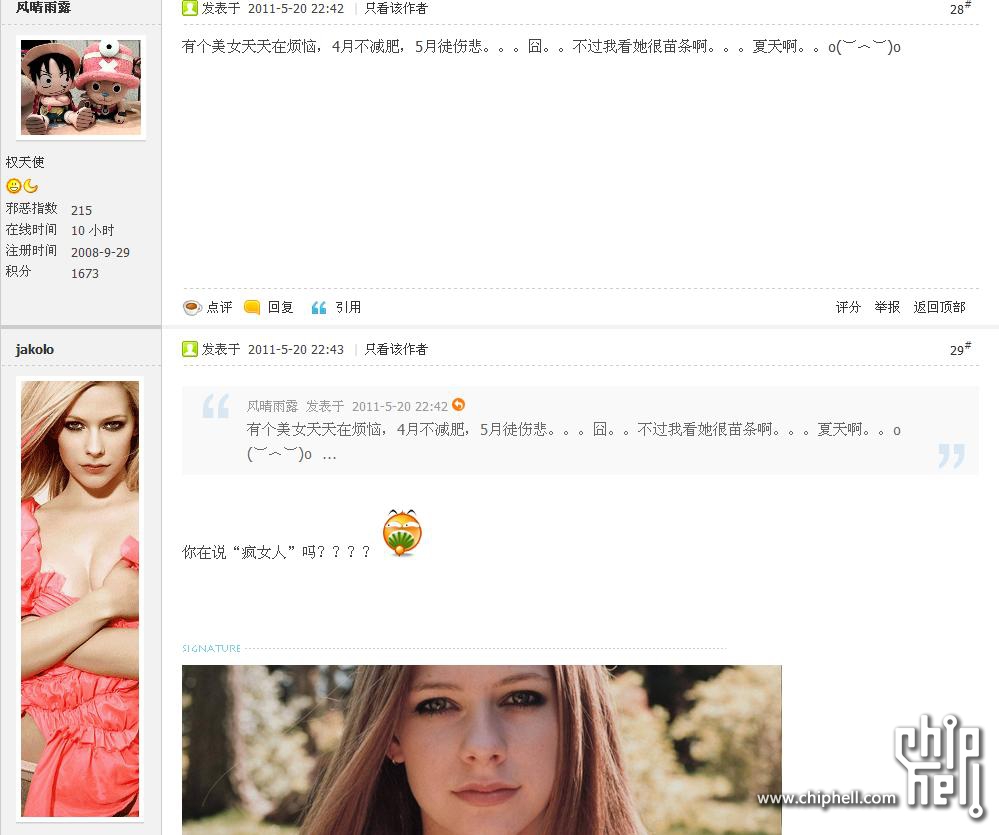
Task: Click 注册时间 value 2008-9-29
Action: [100, 252]
